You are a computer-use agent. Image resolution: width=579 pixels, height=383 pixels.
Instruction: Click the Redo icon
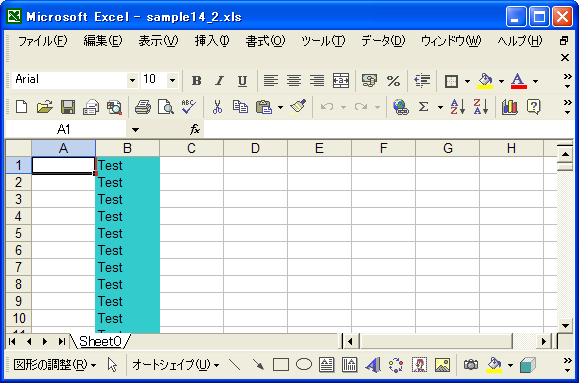pyautogui.click(x=361, y=107)
